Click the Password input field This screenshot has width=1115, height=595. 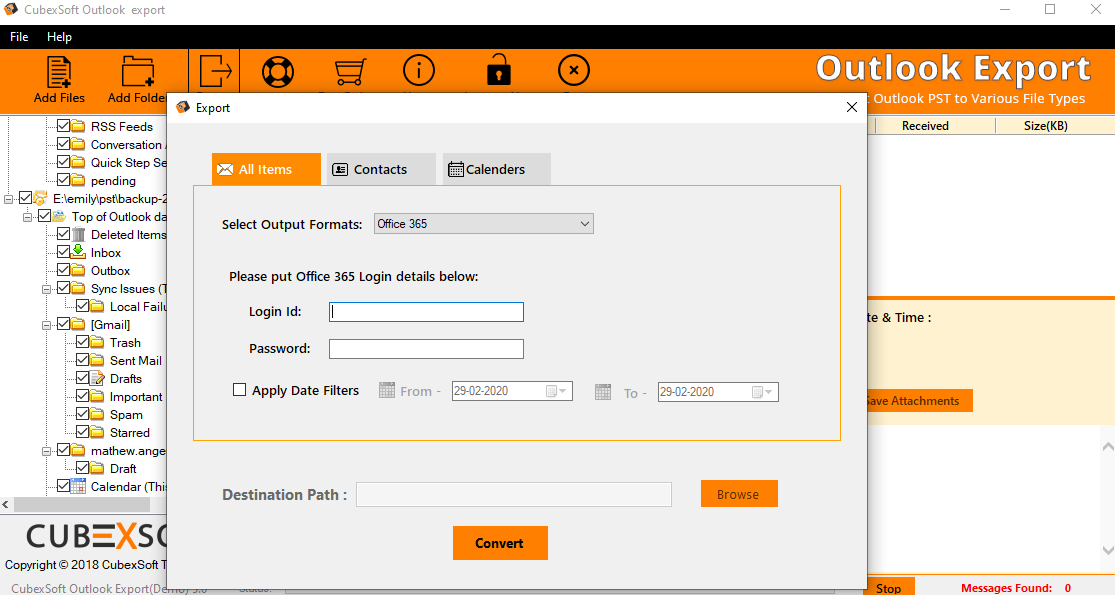coord(426,349)
